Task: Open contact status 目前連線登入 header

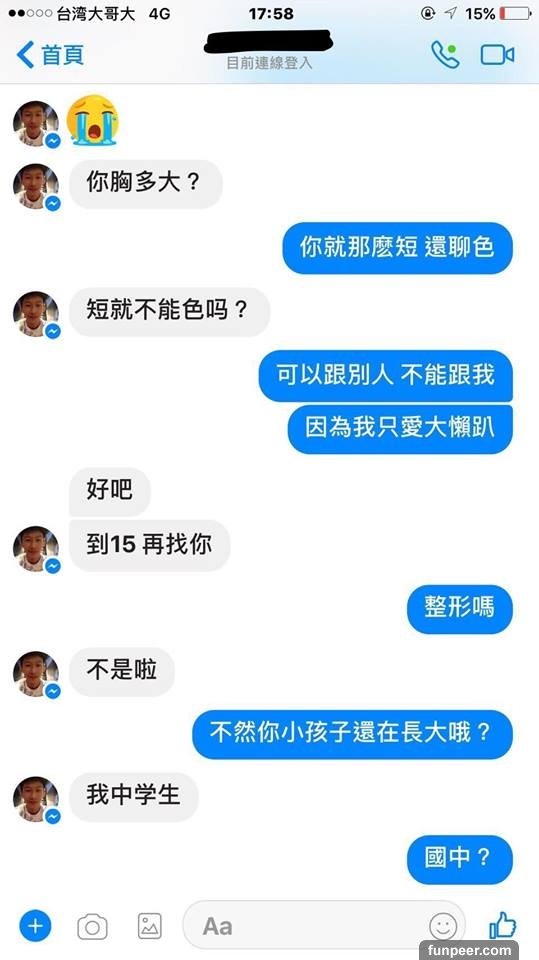Action: (x=270, y=63)
